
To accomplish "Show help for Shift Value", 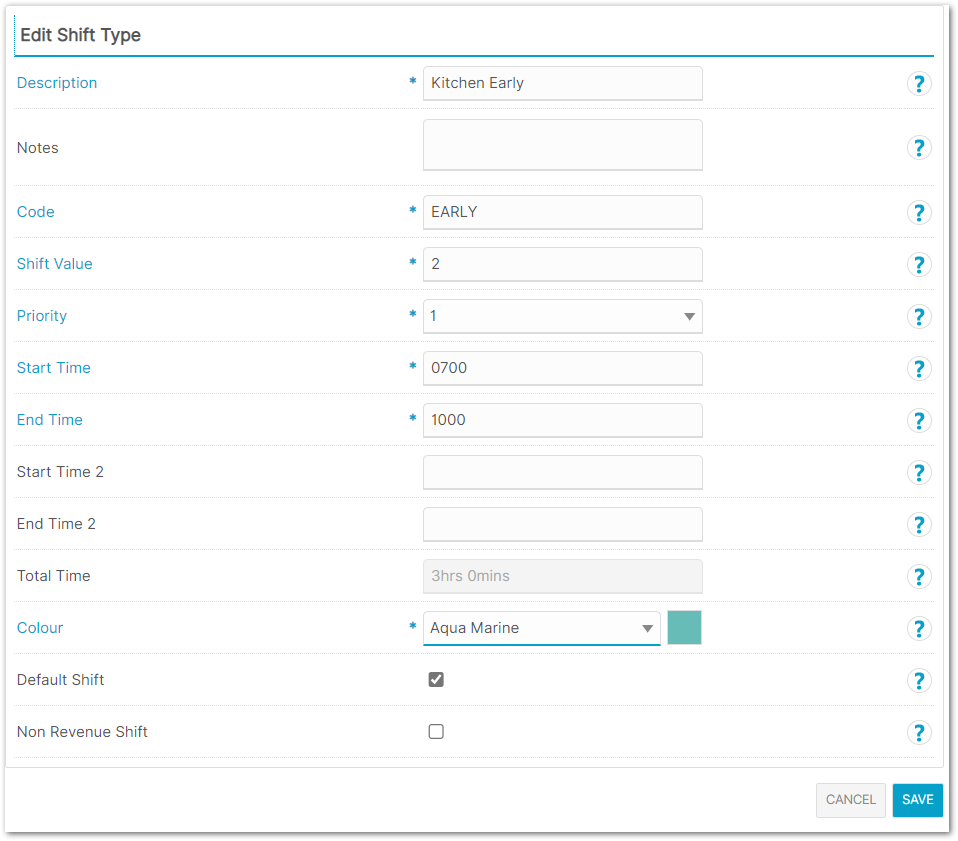I will pos(919,264).
